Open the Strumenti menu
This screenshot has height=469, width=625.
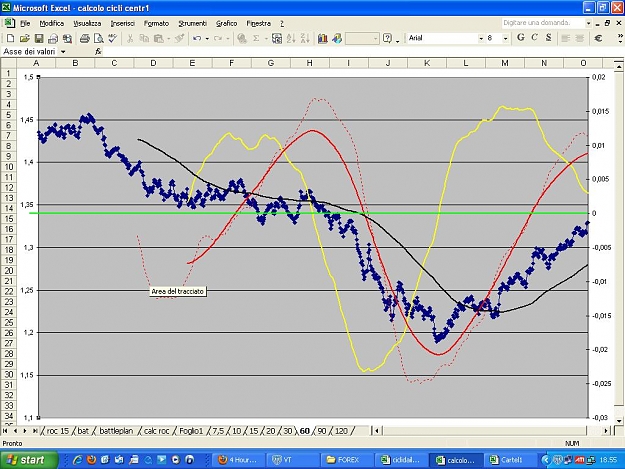(x=193, y=24)
